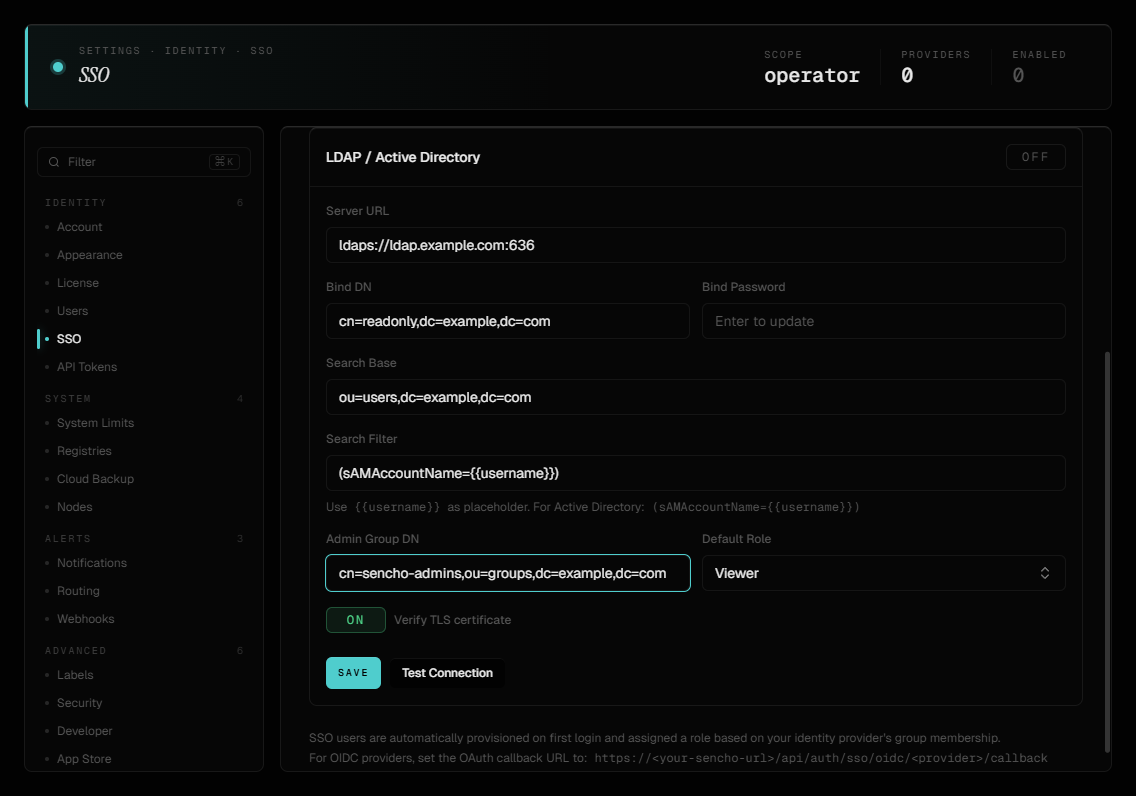Click the 'LDAP / Active Directory' heading

point(403,157)
